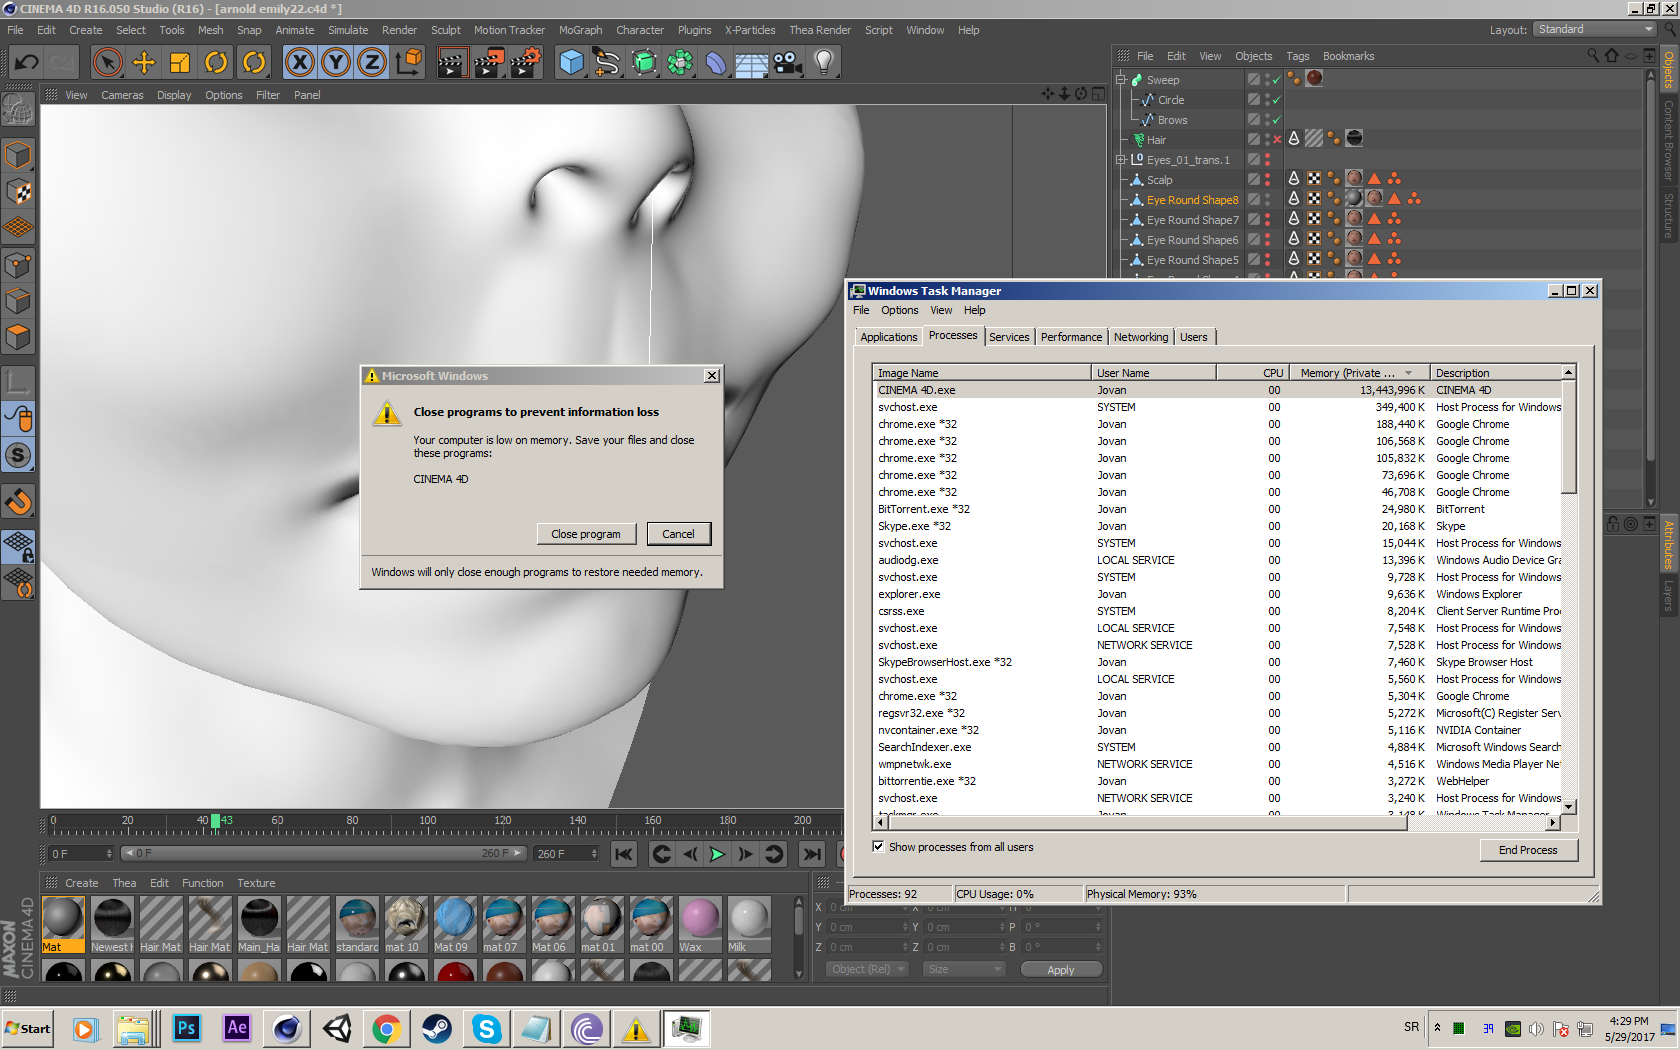Open Google Chrome from the taskbar
This screenshot has width=1680, height=1050.
(x=386, y=1028)
